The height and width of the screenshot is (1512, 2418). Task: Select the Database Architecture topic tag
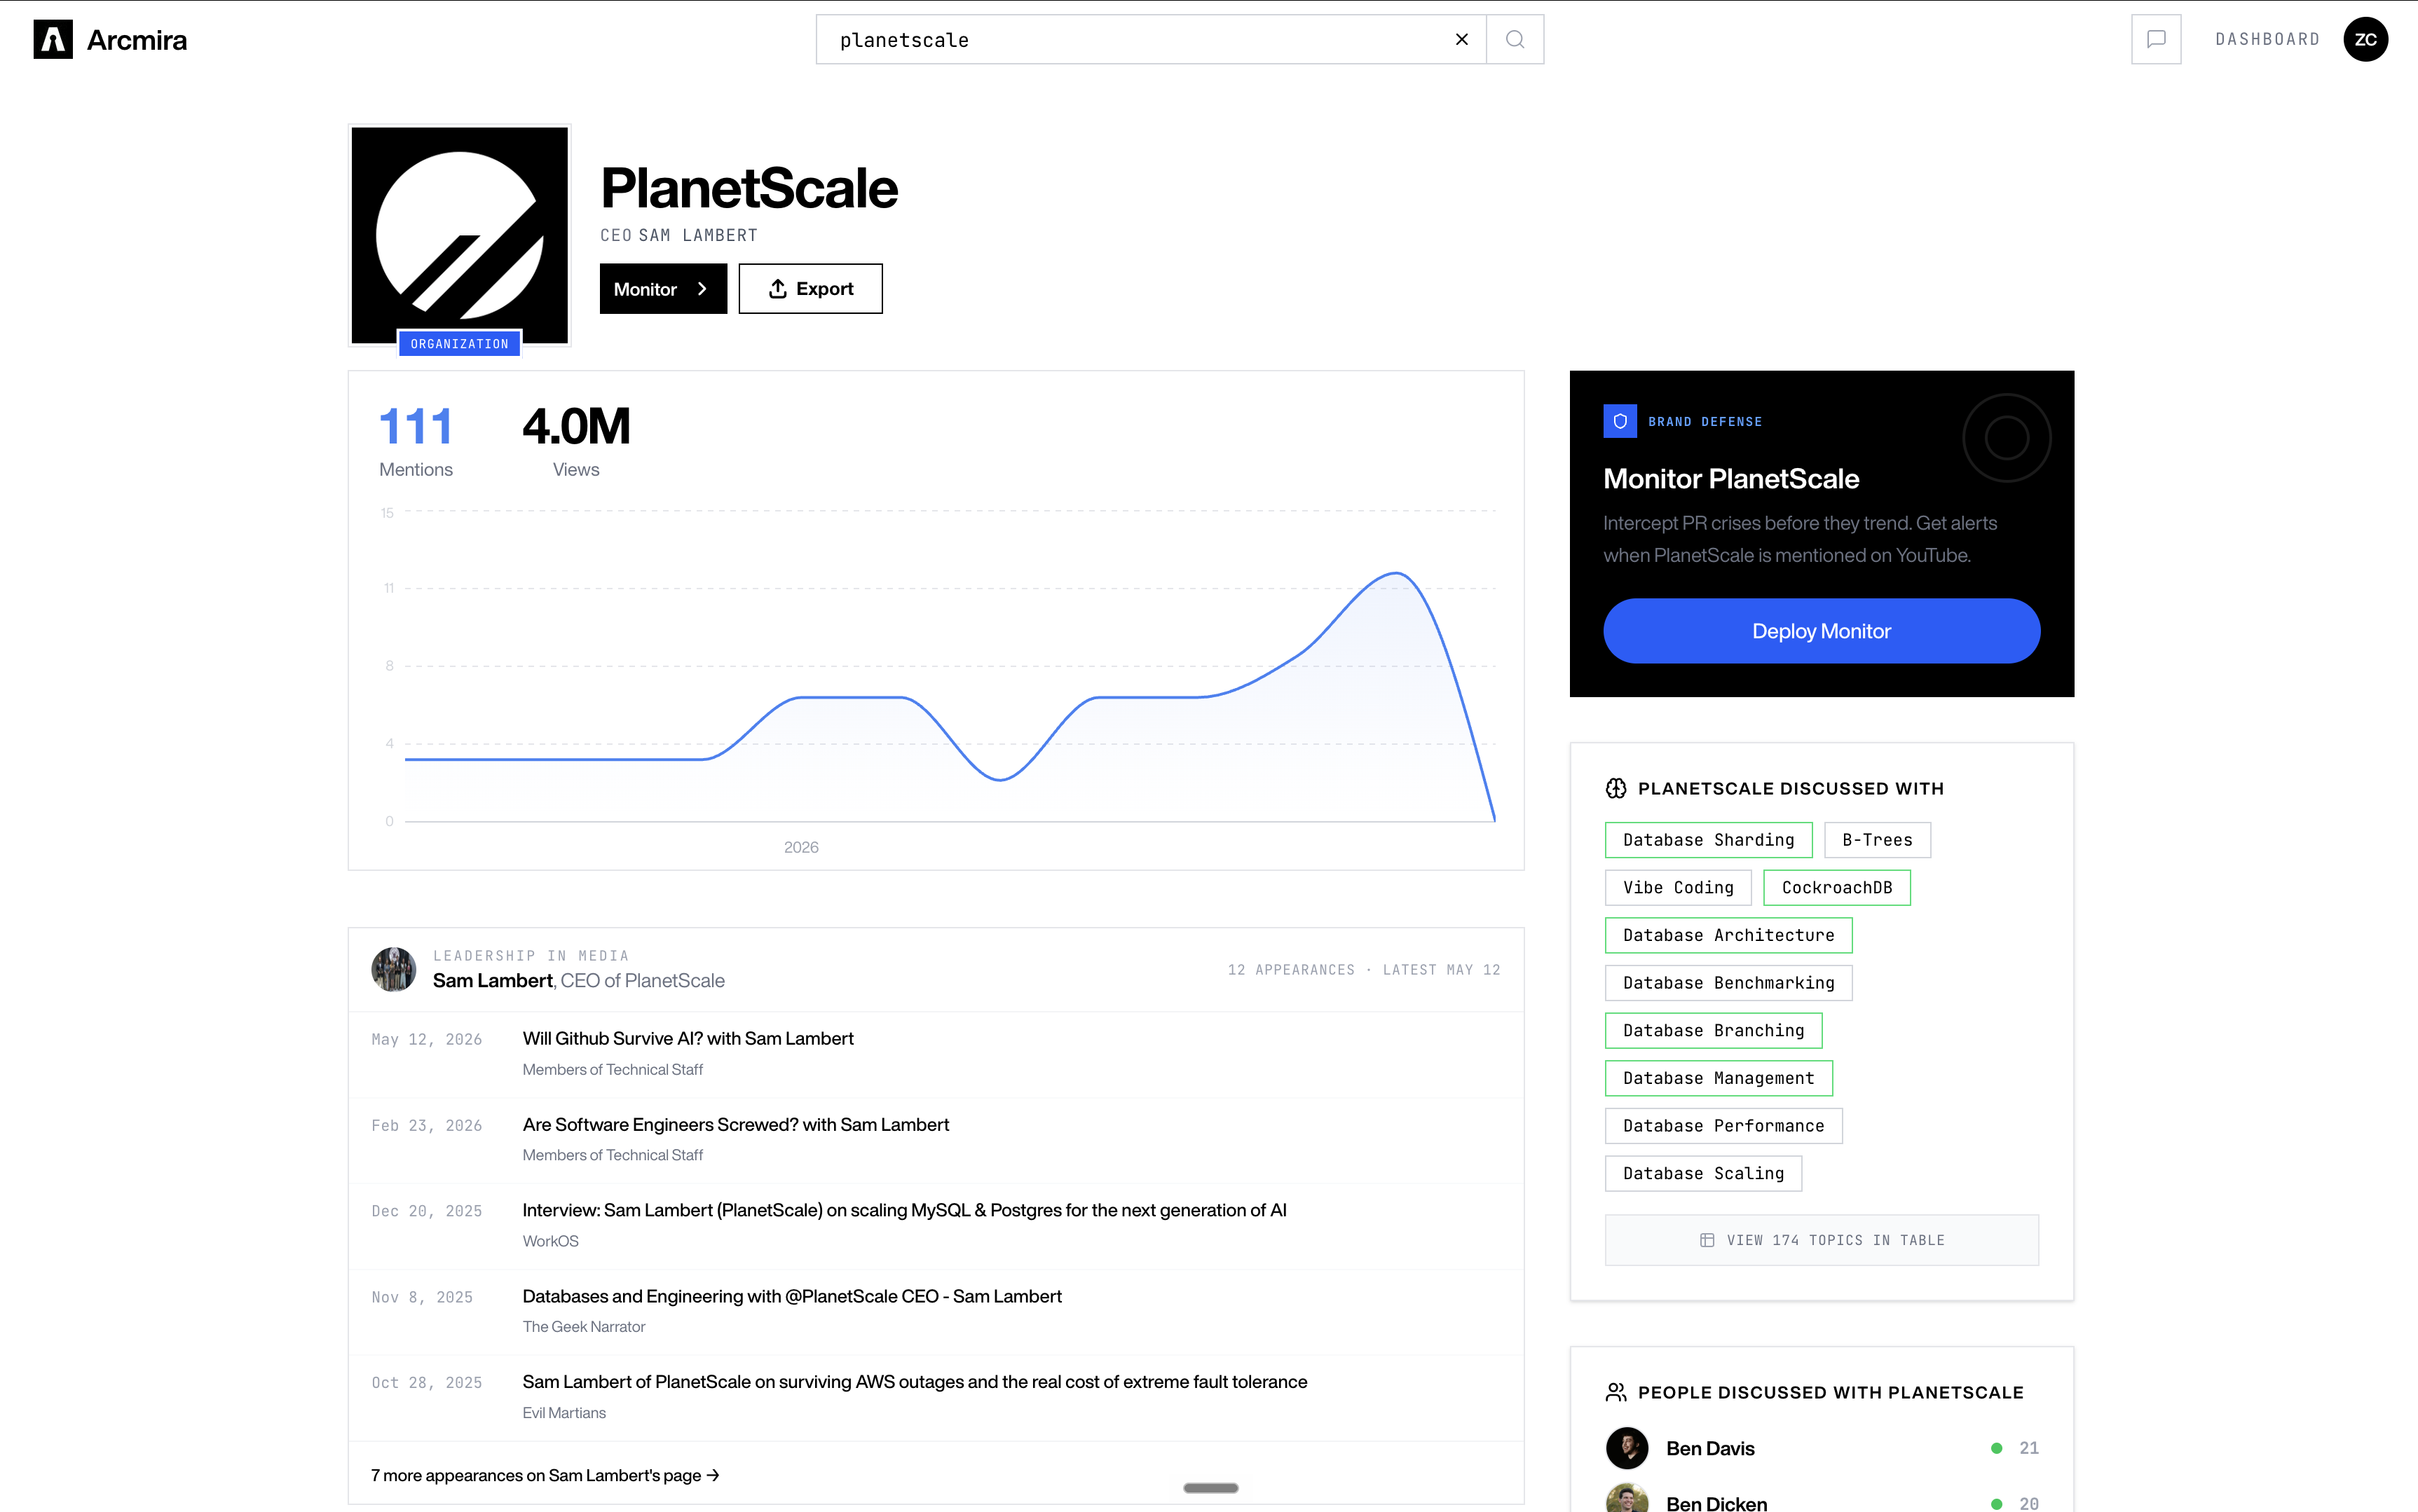coord(1728,935)
